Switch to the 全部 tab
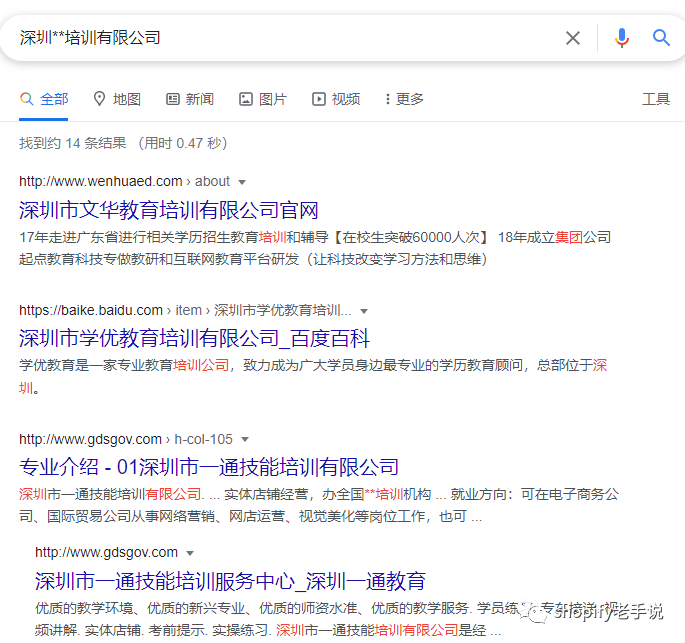 tap(44, 99)
